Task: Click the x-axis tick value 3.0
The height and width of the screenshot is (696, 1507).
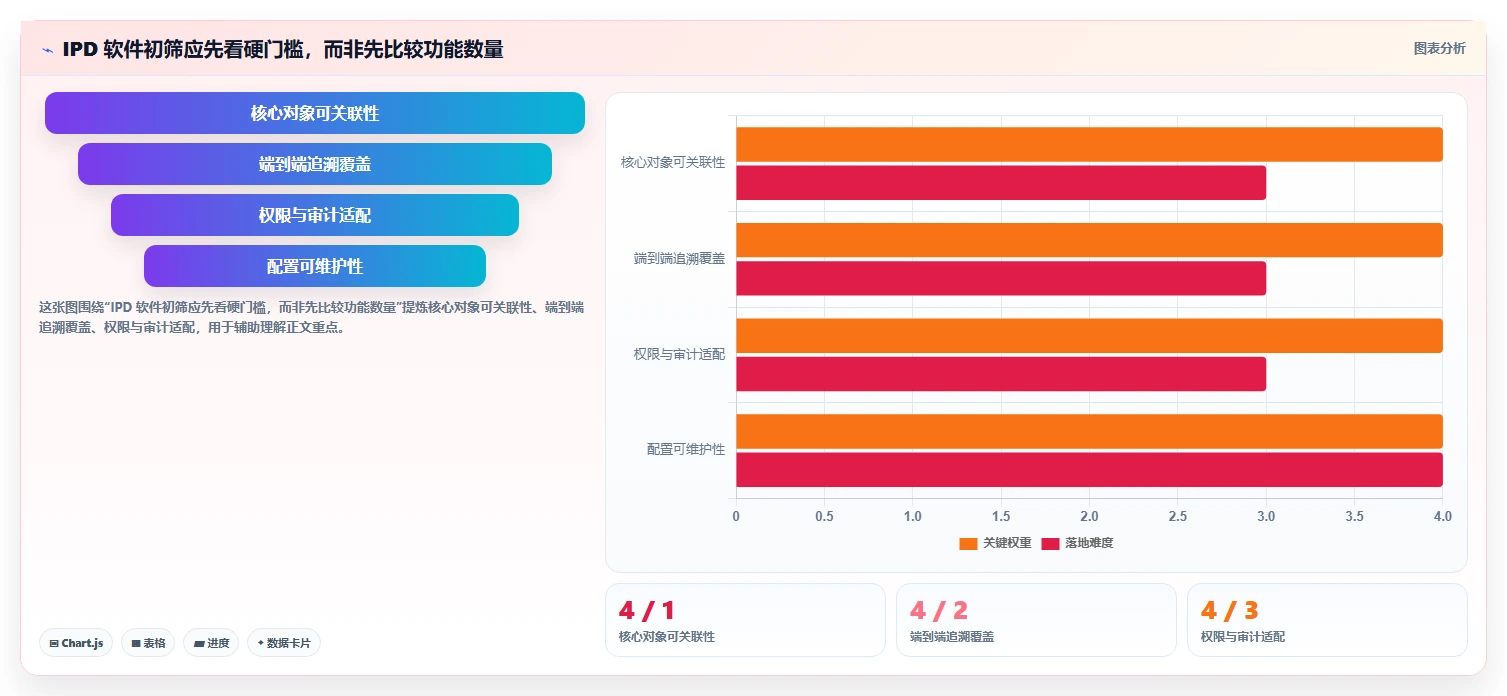Action: click(1266, 516)
